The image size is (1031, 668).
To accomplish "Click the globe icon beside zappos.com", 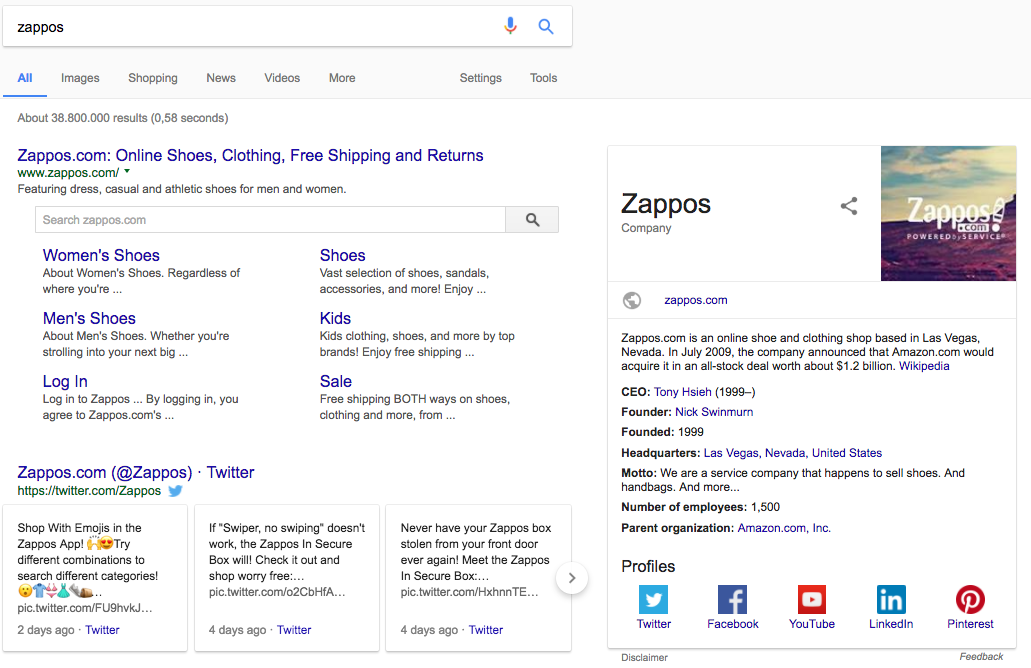I will 632,300.
